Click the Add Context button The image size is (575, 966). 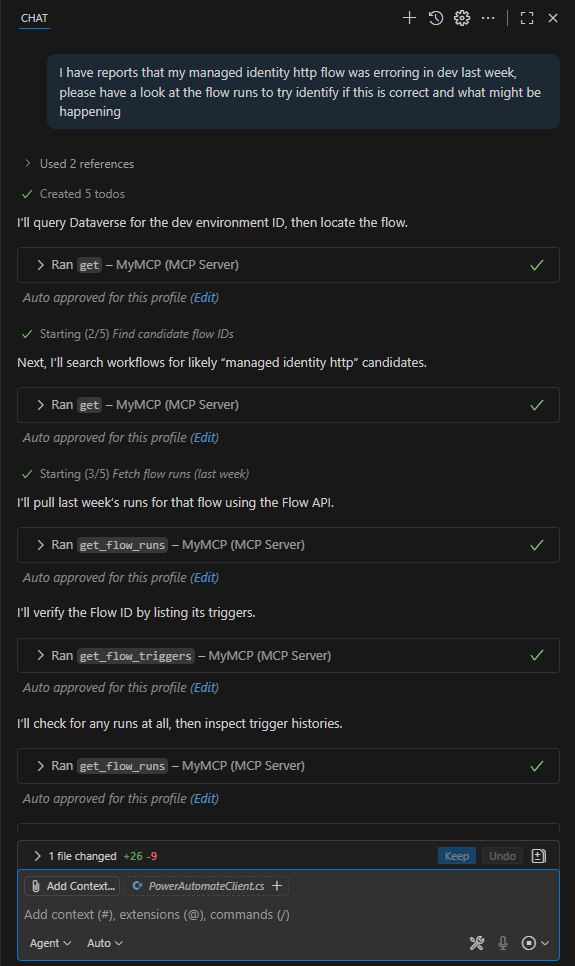click(72, 886)
